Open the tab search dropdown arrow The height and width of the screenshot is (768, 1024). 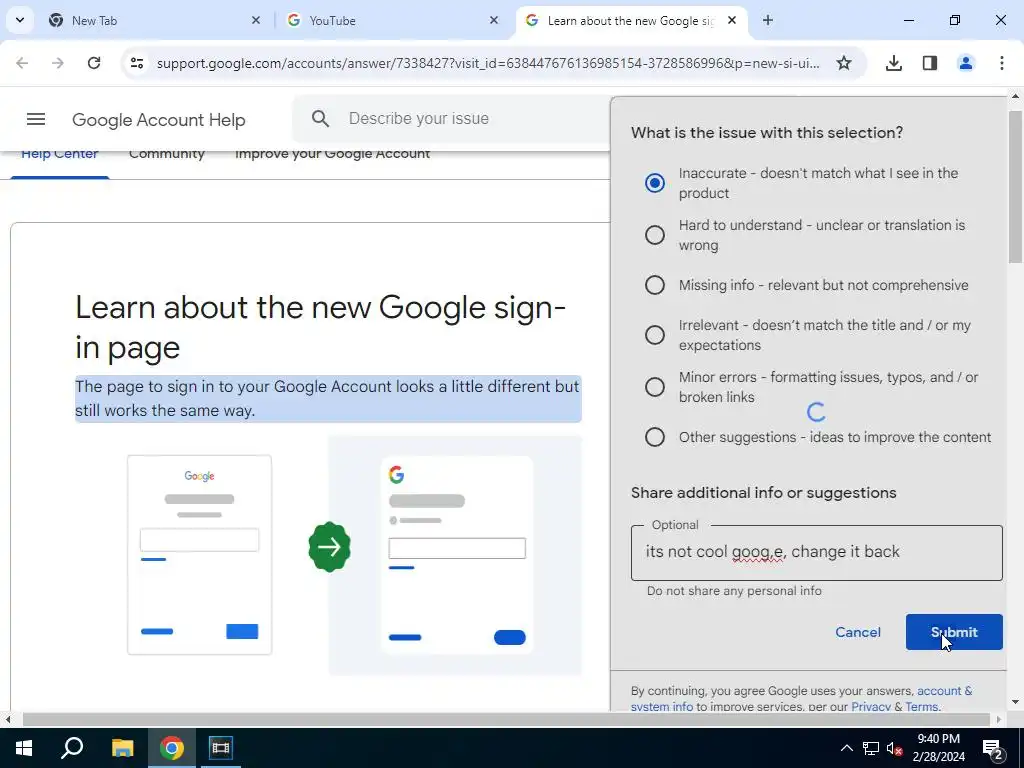click(20, 20)
